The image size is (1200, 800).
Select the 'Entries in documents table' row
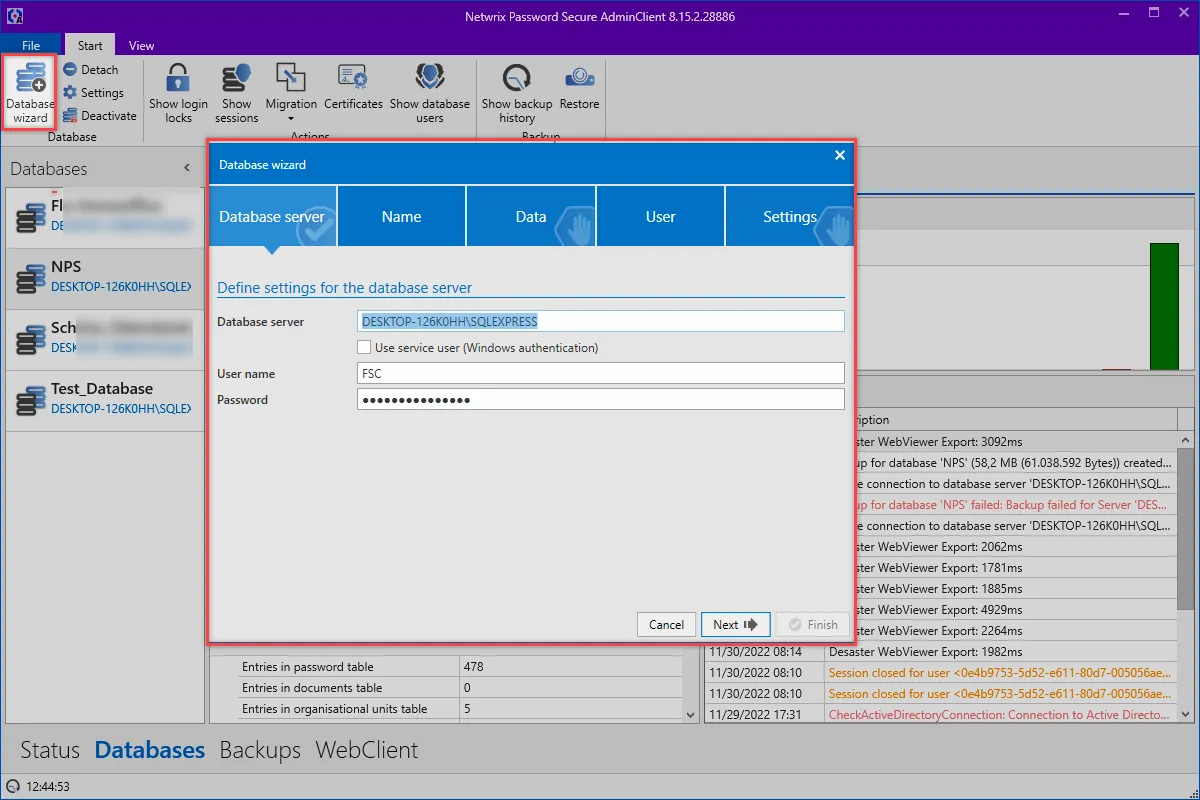[x=460, y=688]
